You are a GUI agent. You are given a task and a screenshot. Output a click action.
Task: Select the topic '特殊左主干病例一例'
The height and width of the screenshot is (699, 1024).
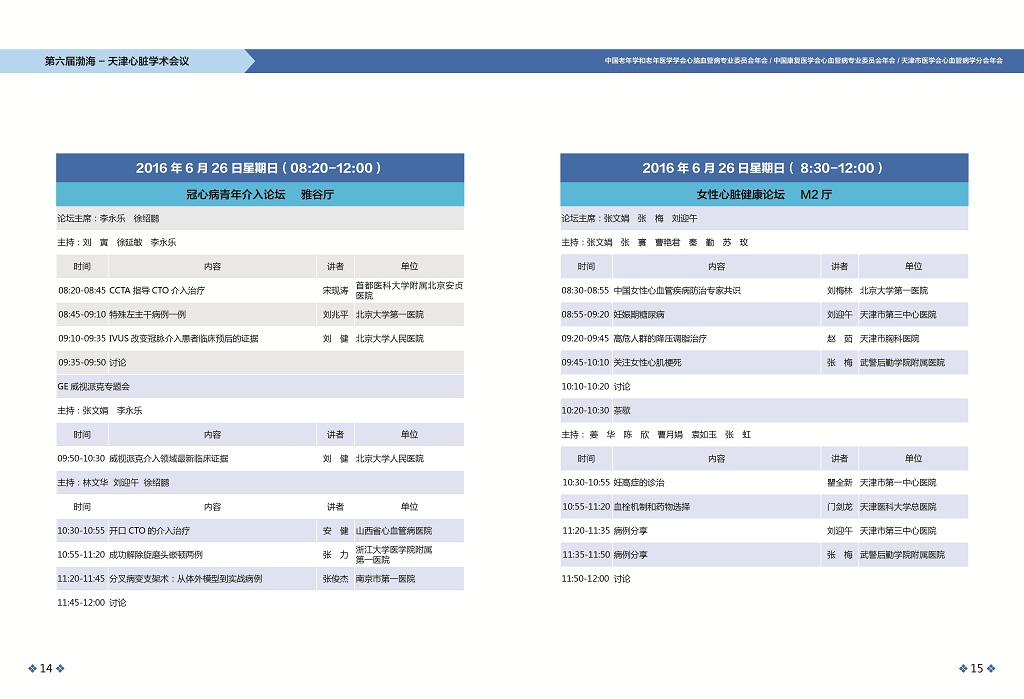148,314
